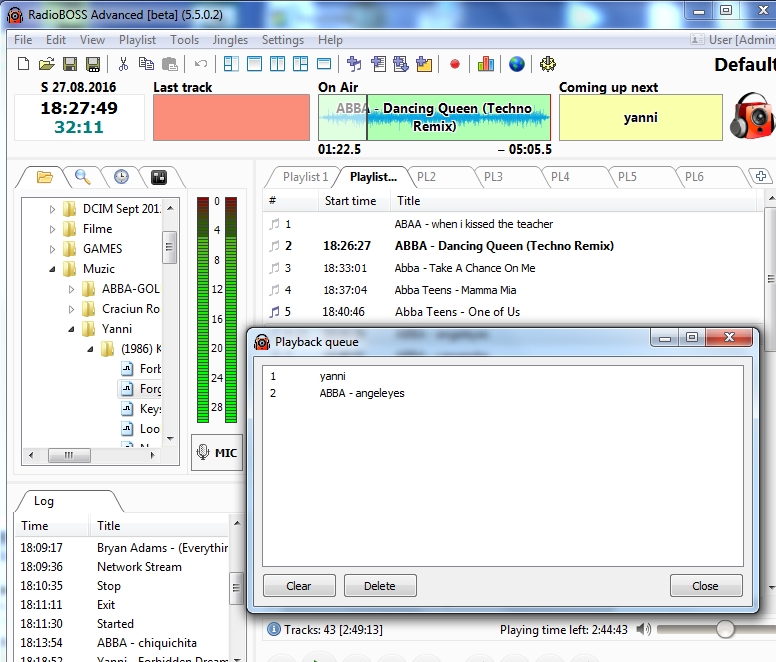The image size is (776, 662).
Task: Click the volume slider handle
Action: 725,629
